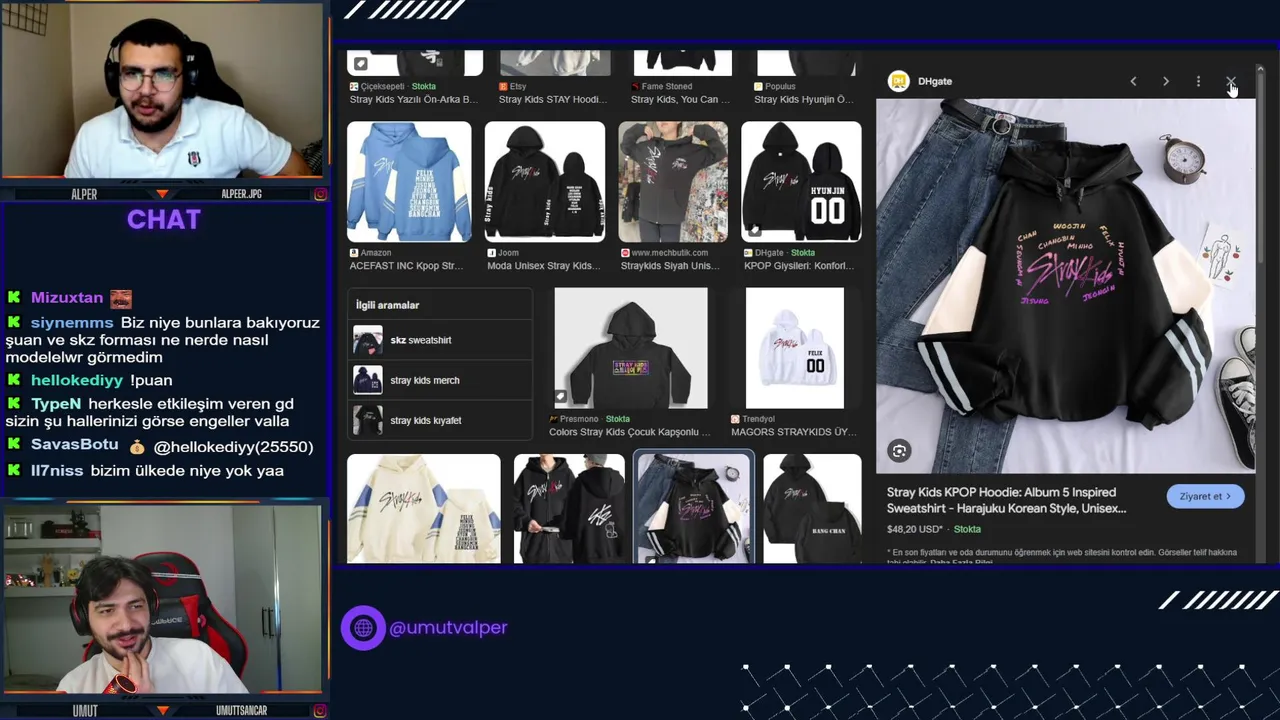Image resolution: width=1280 pixels, height=720 pixels.
Task: Click the large black hoodie preview image
Action: point(1065,285)
